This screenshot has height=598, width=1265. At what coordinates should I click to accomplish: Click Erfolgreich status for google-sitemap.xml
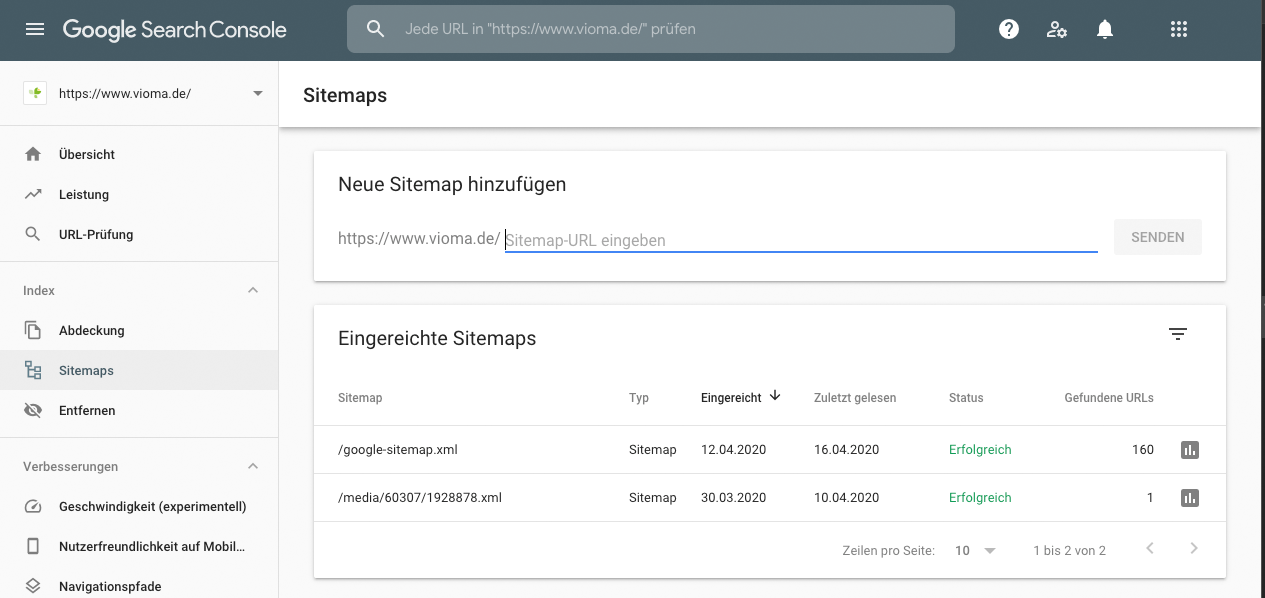(980, 450)
